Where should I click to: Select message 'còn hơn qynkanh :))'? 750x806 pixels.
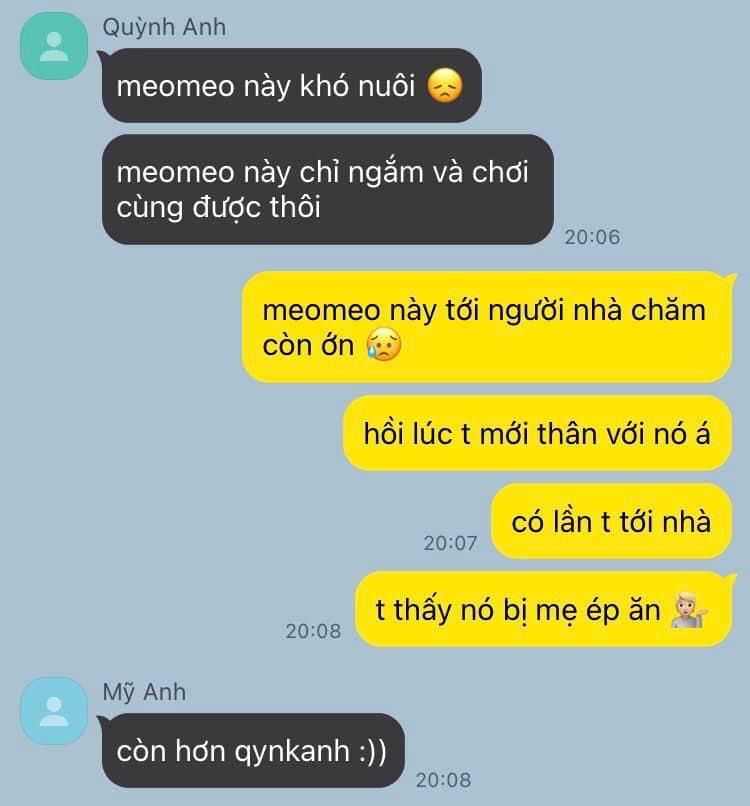pyautogui.click(x=253, y=750)
